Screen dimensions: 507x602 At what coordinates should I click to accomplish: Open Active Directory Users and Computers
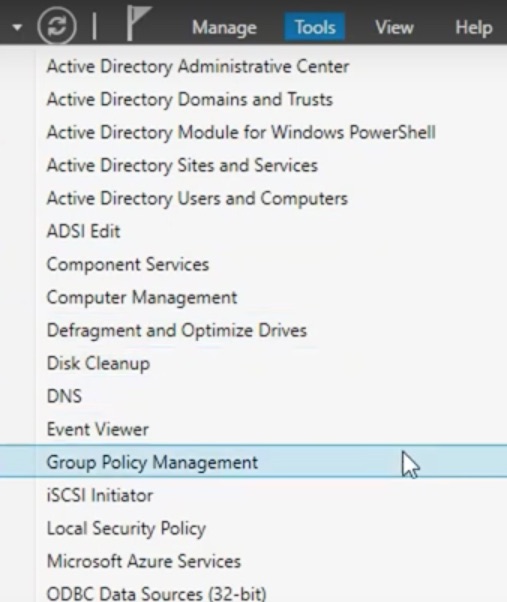coord(197,199)
